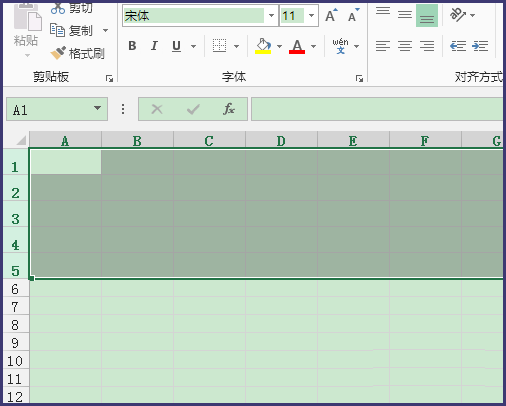Click the font size box showing 11
Viewport: 506px width, 406px height.
coord(292,16)
